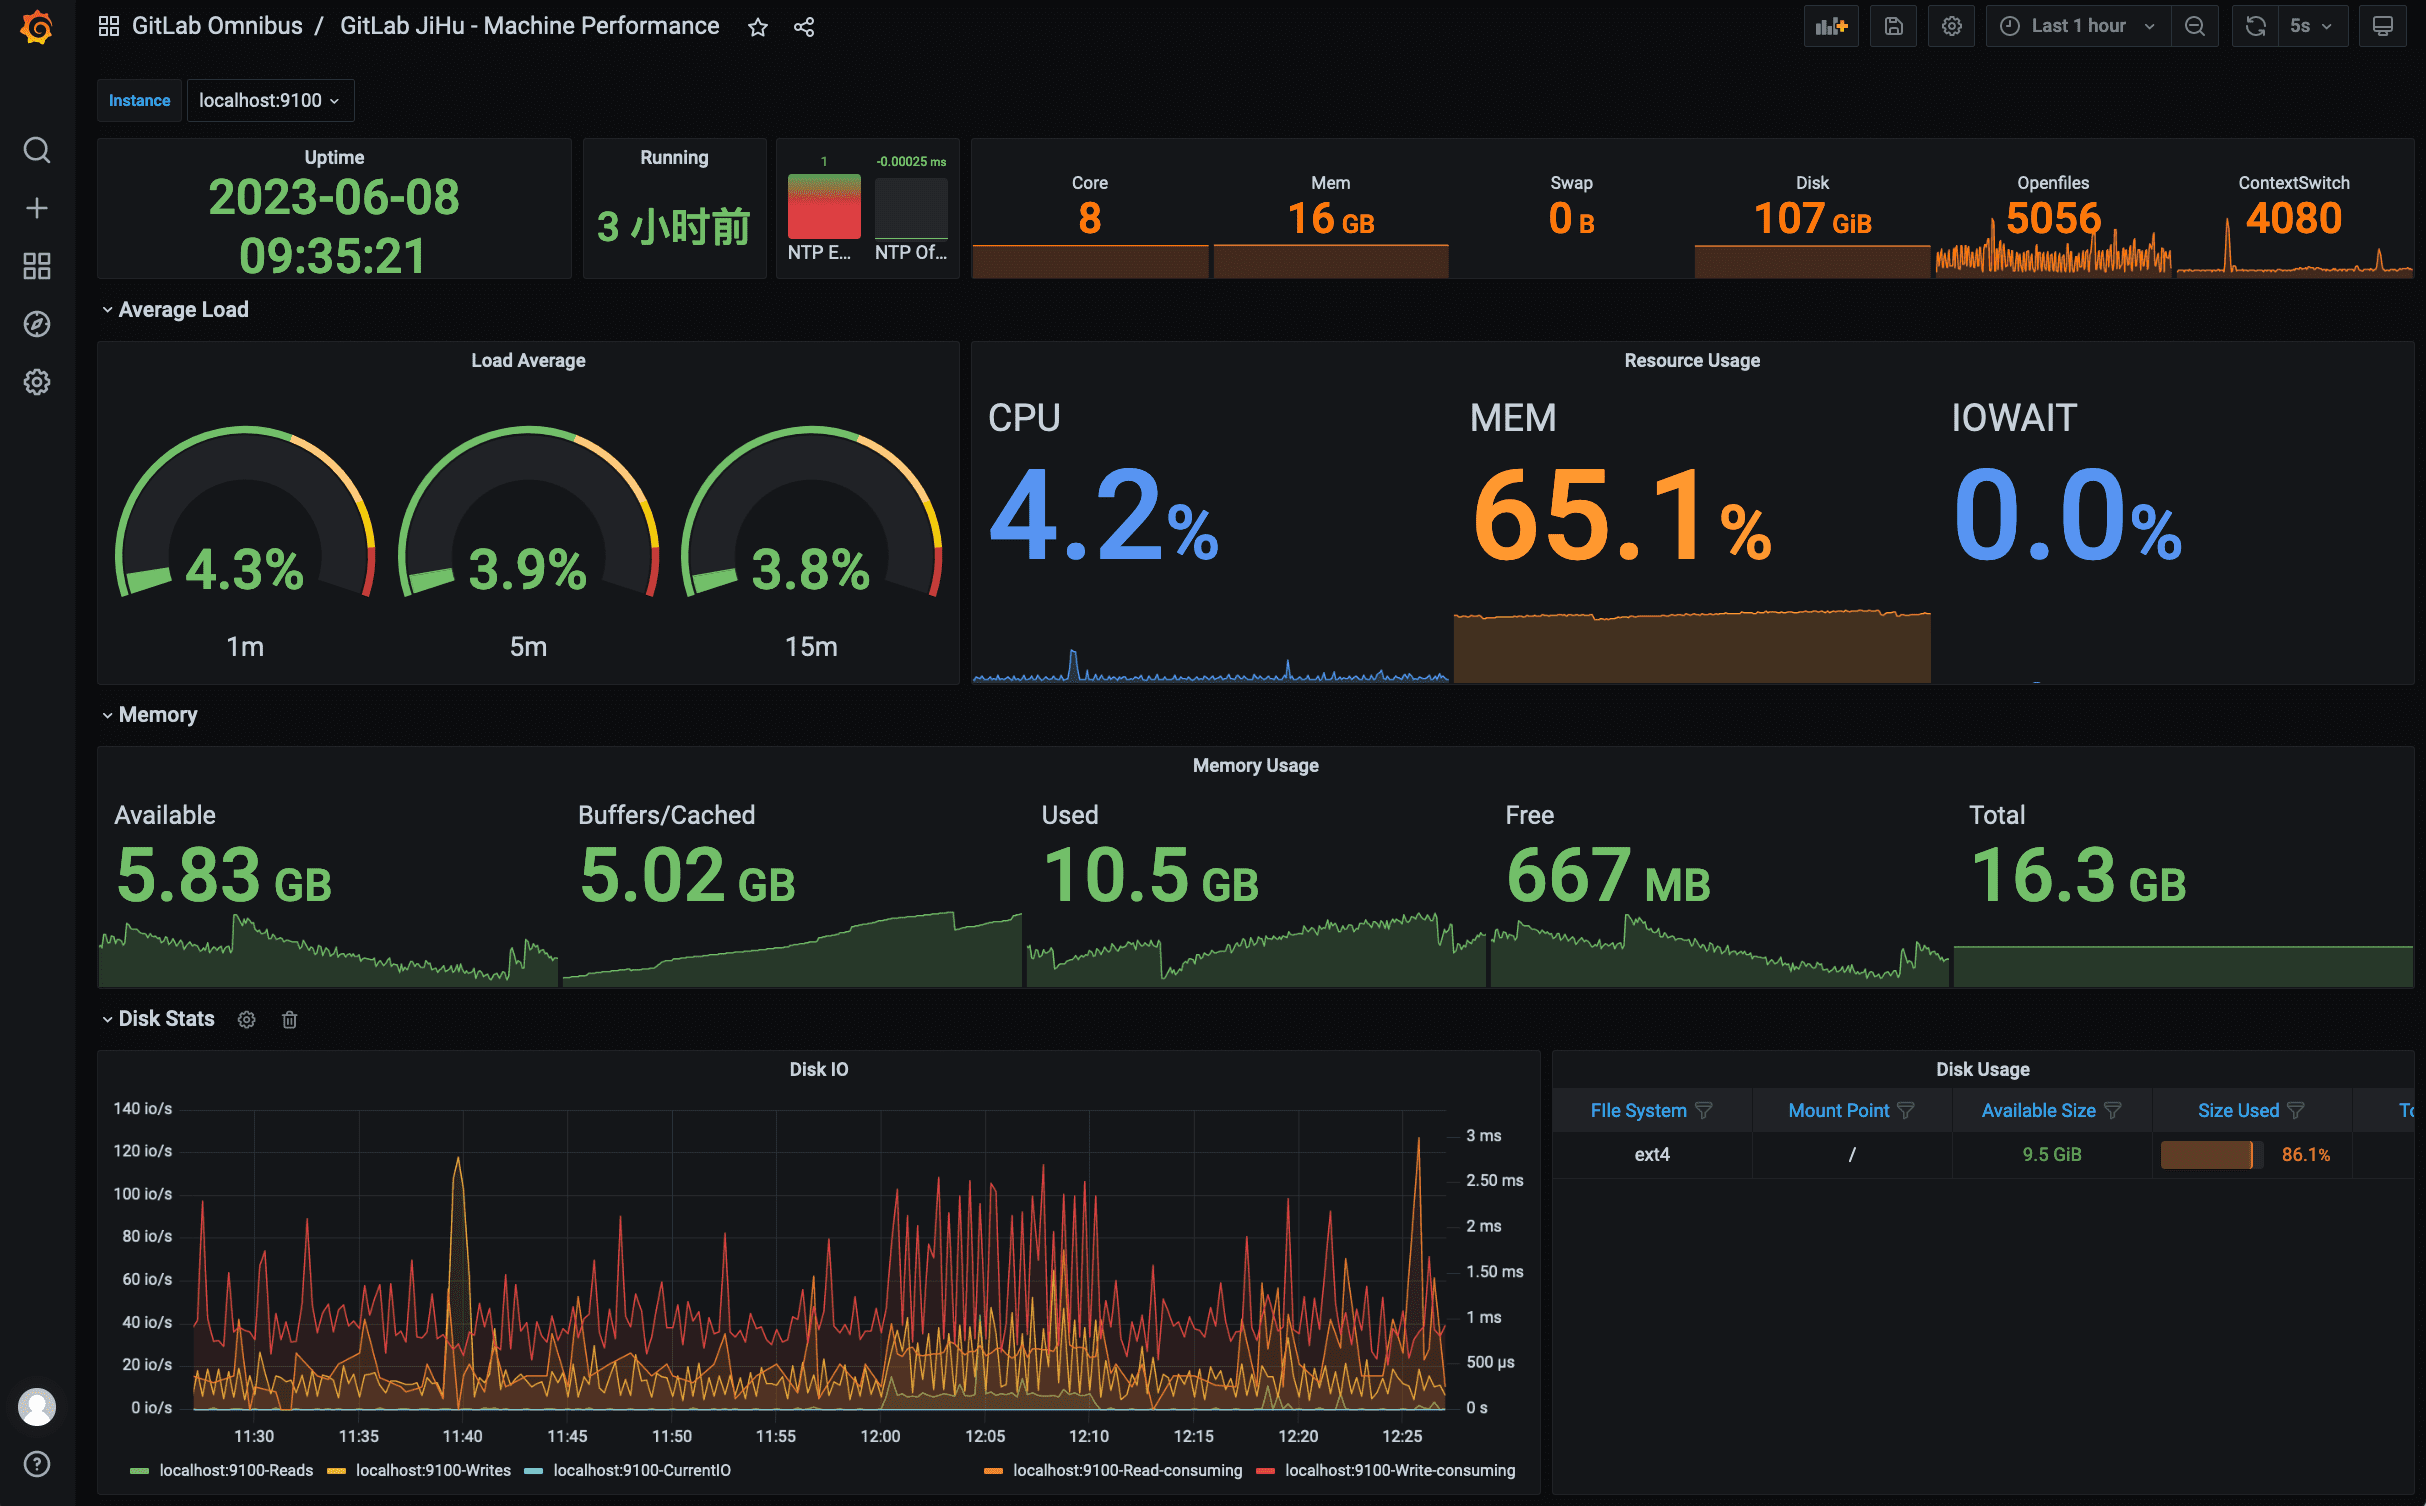Delete the Disk Stats row with trash icon

coord(289,1019)
